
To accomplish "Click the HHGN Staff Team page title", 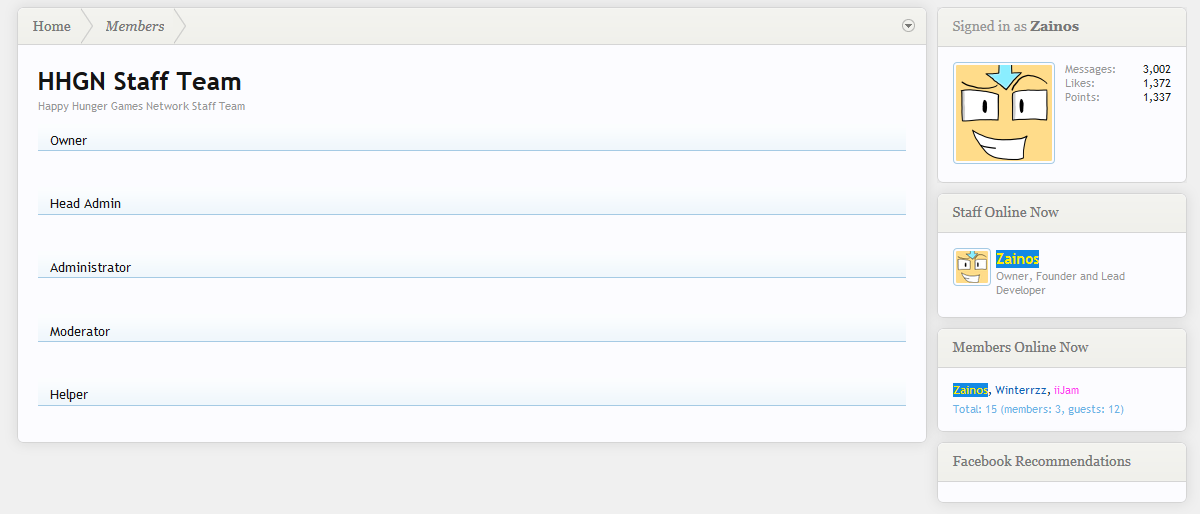I will [139, 81].
